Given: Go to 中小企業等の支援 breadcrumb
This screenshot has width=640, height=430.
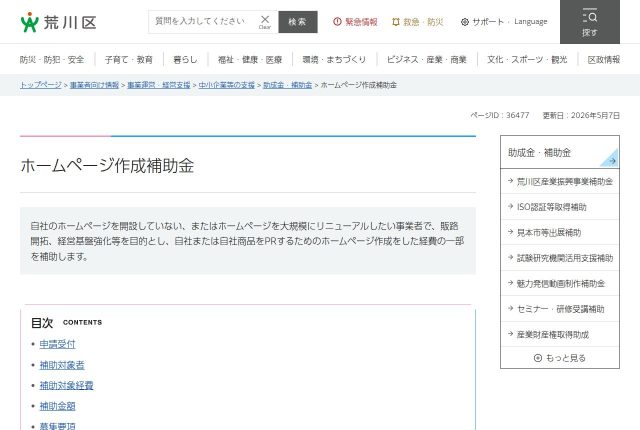Looking at the screenshot, I should click(x=227, y=85).
